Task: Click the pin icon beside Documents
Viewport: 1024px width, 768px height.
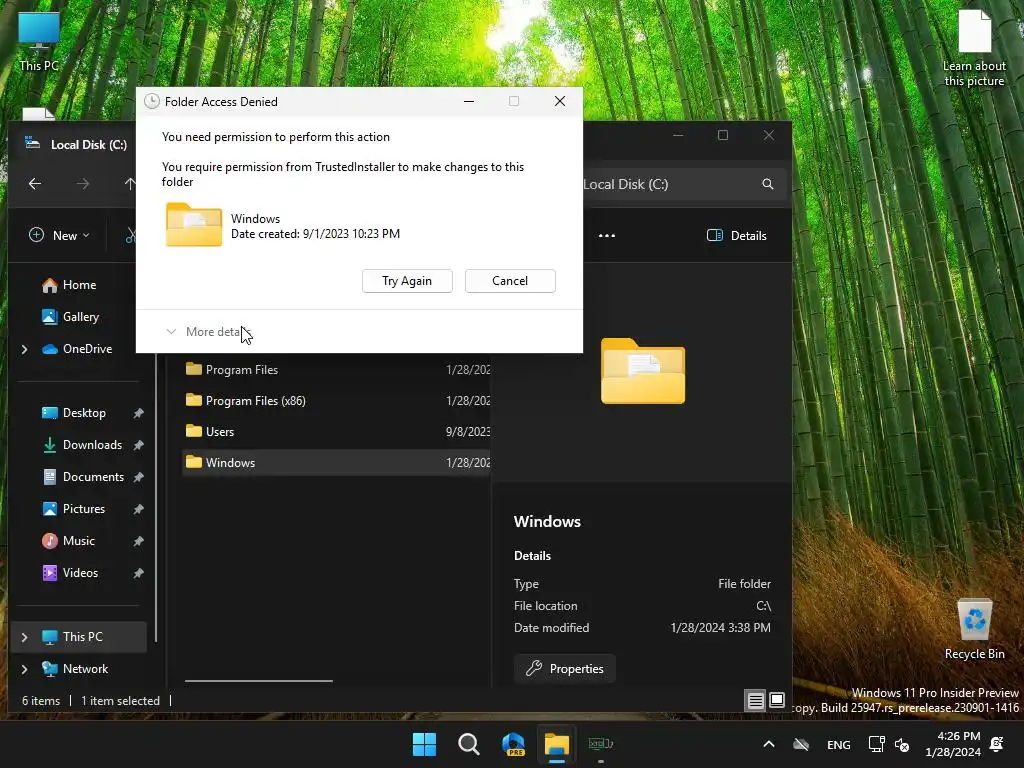Action: [x=138, y=477]
